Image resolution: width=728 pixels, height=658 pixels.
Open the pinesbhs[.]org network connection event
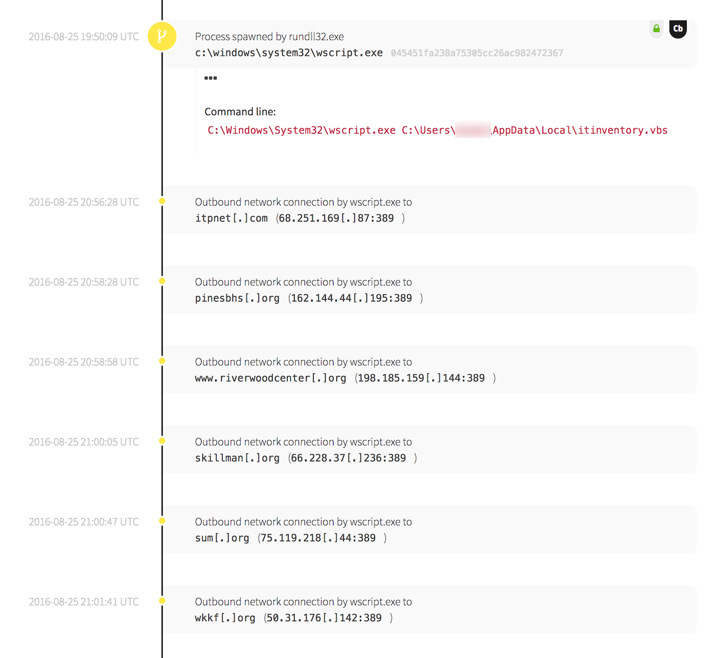coord(430,290)
